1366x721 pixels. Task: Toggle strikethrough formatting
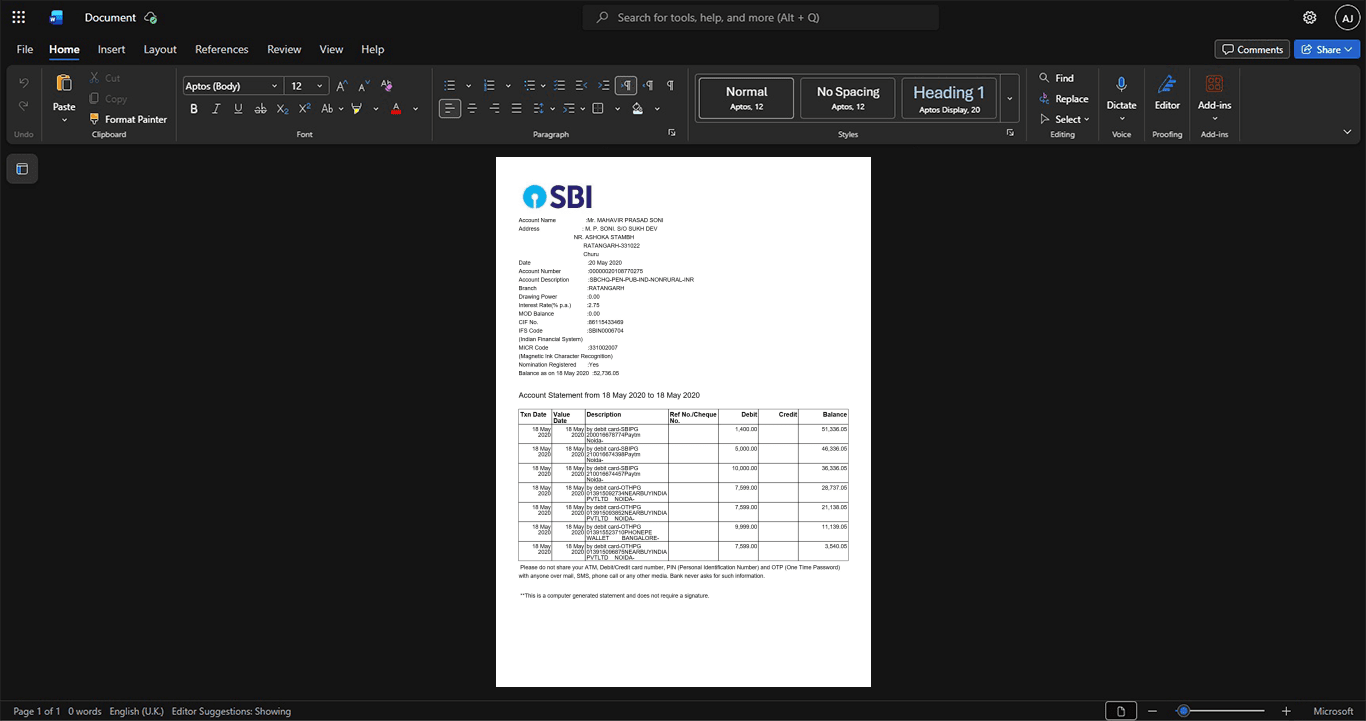pyautogui.click(x=260, y=108)
